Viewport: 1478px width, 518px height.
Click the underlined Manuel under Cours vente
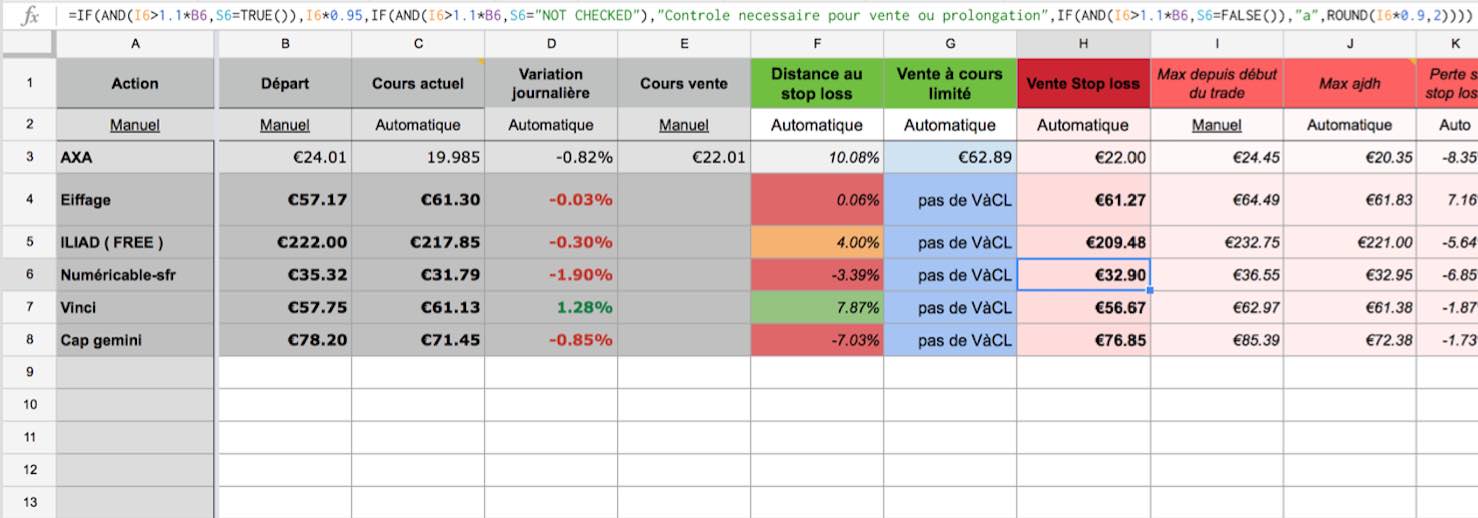[684, 125]
